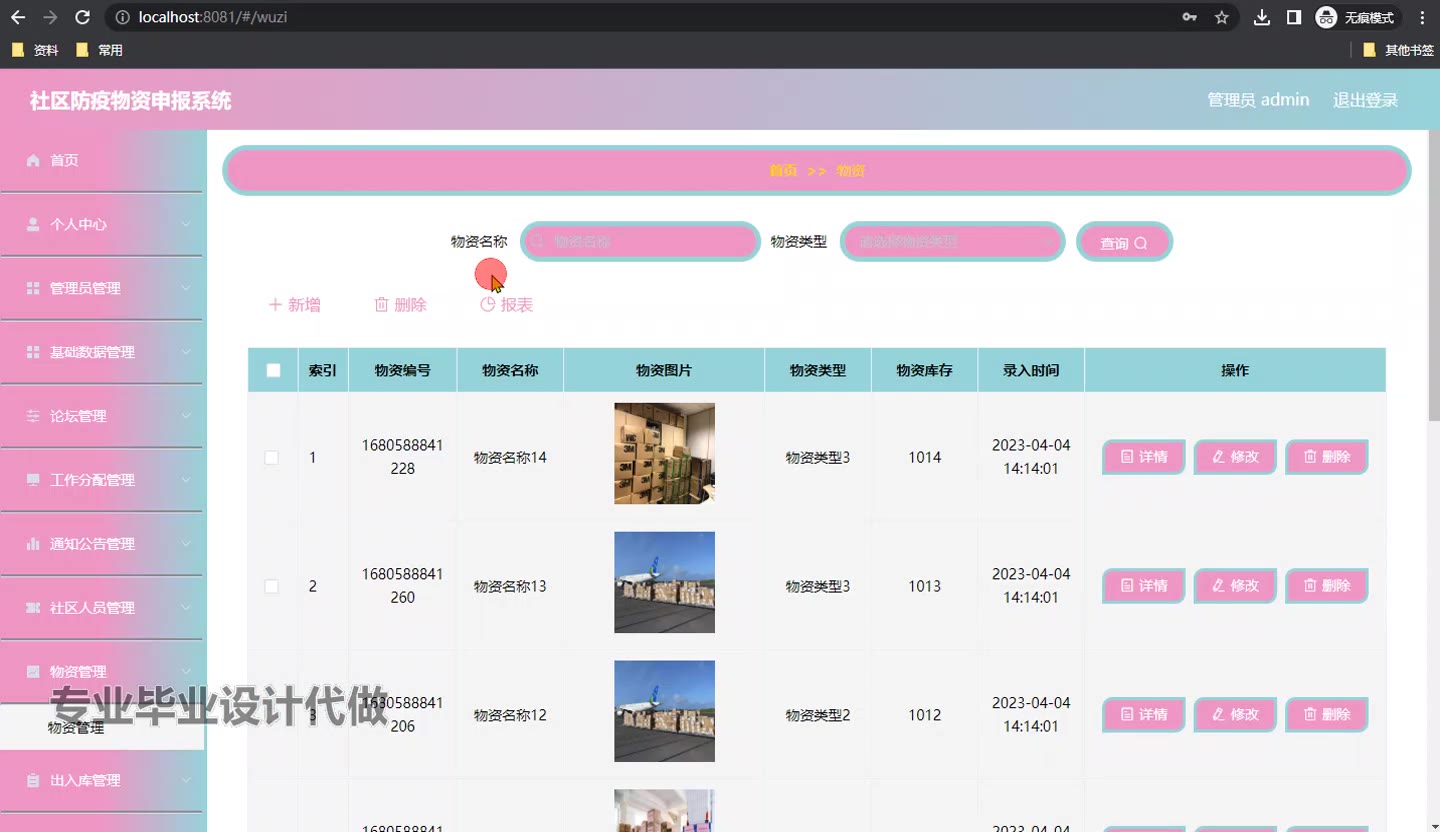Click the 工作分配管理 monitor icon
Image resolution: width=1440 pixels, height=832 pixels.
pos(33,480)
